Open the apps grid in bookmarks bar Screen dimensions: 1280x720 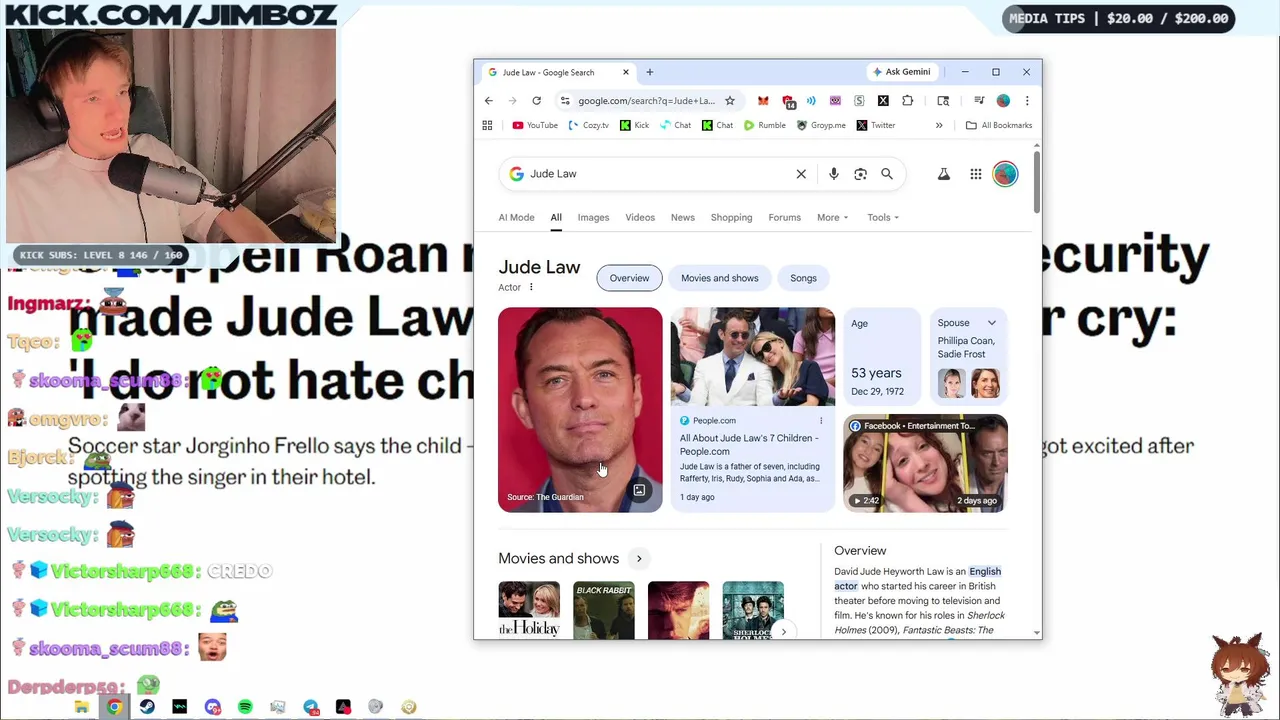coord(487,125)
